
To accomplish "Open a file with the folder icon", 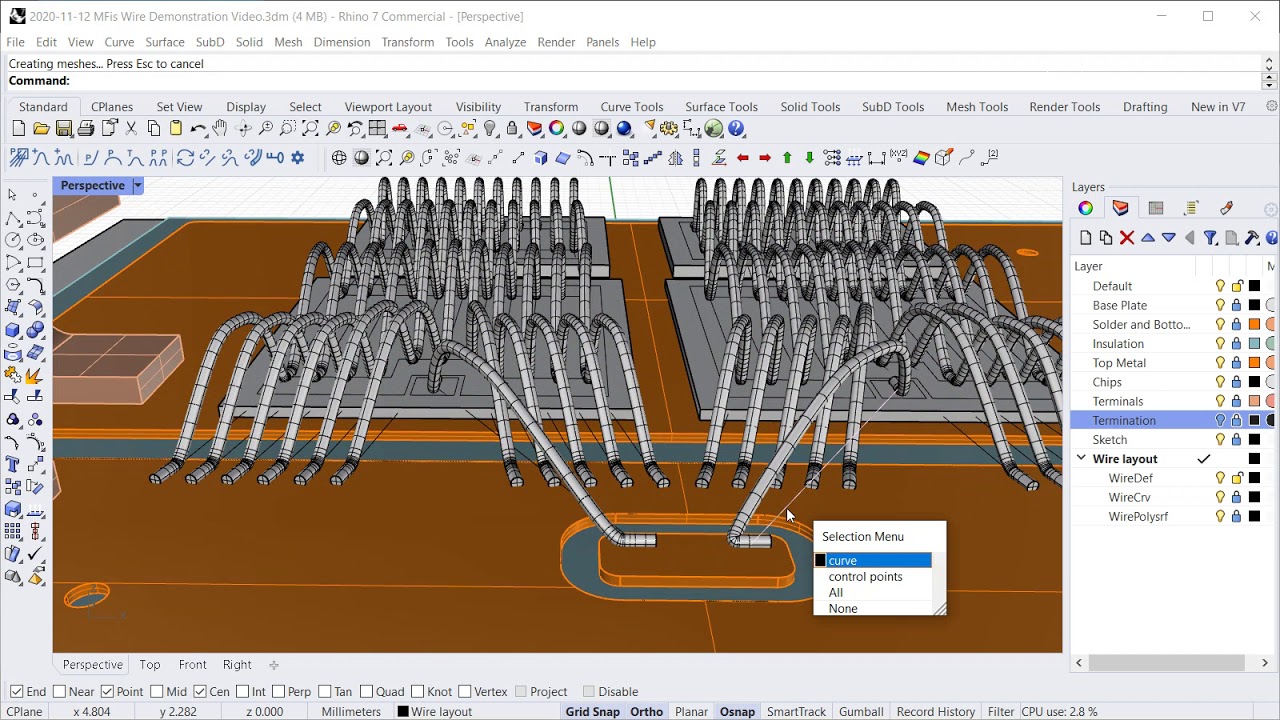I will [41, 129].
